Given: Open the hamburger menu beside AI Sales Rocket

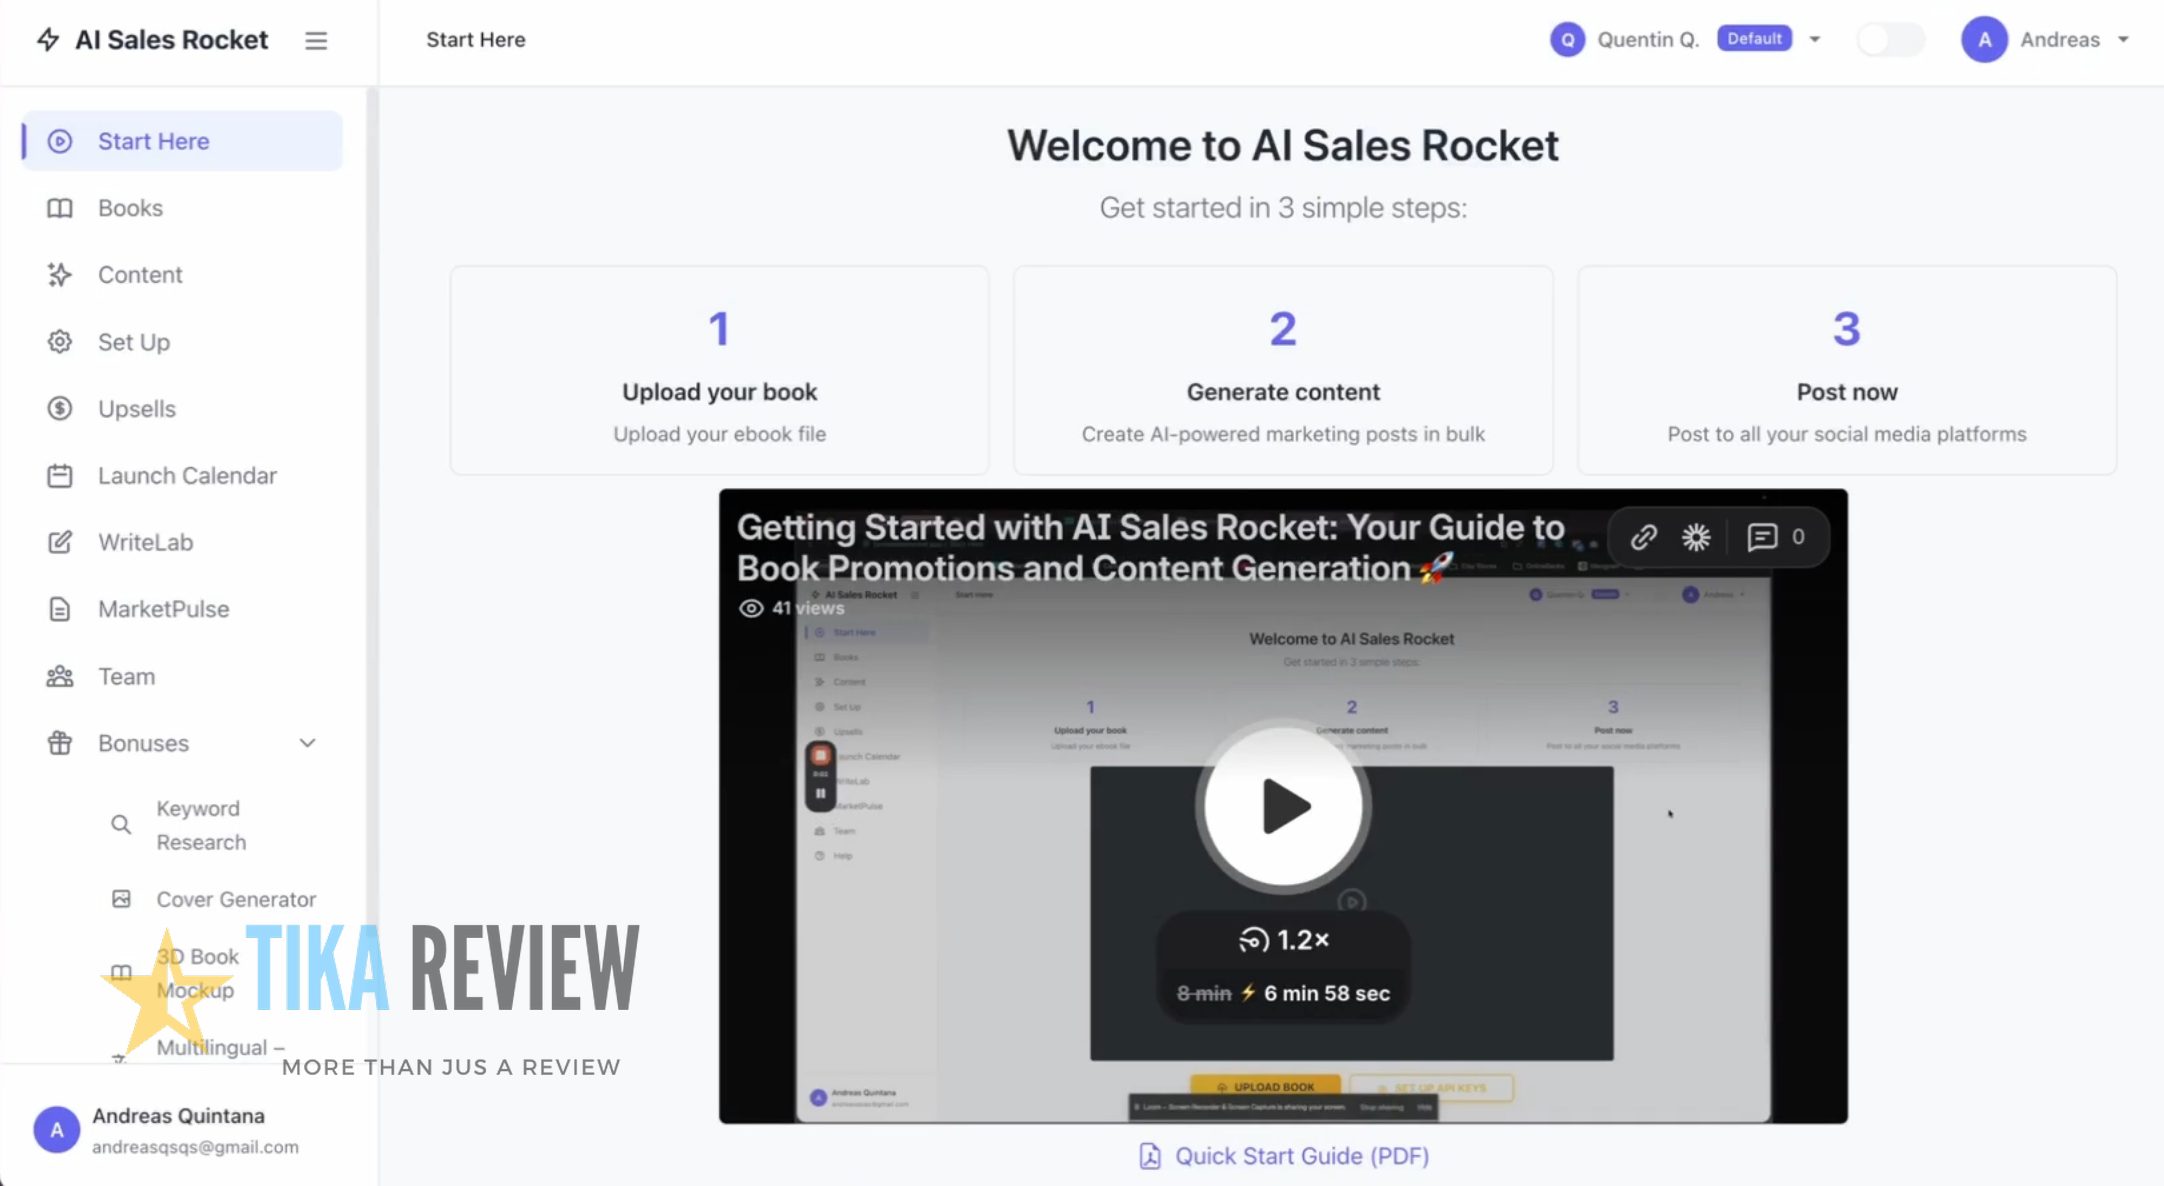Looking at the screenshot, I should click(x=316, y=40).
